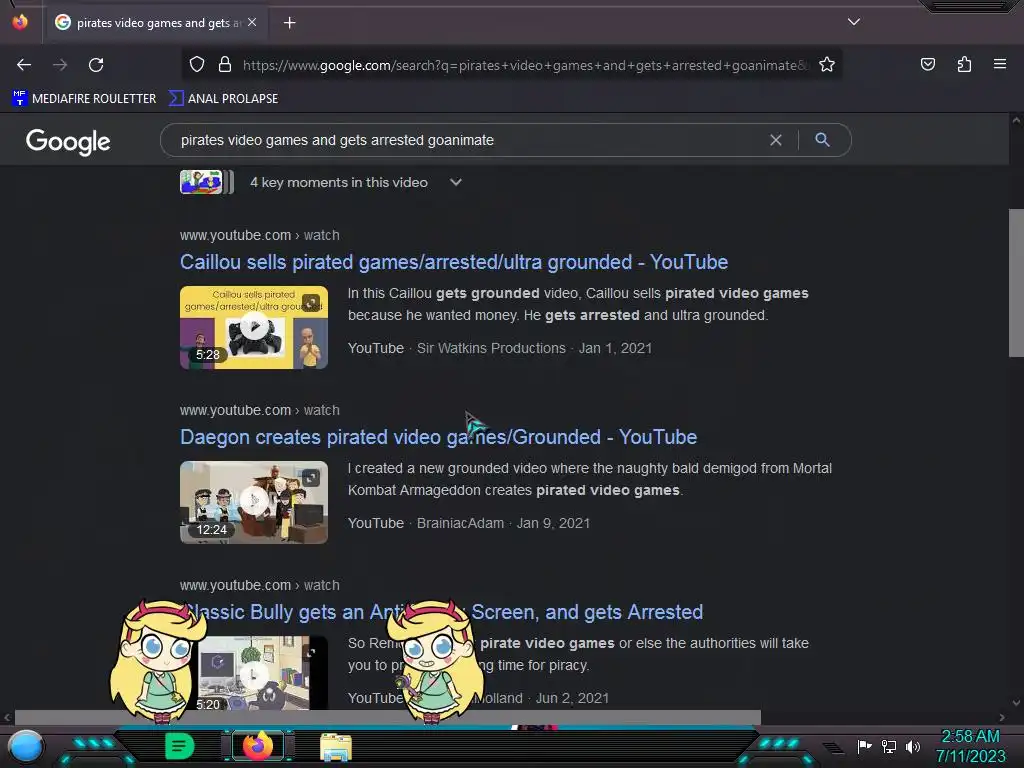The image size is (1024, 768).
Task: Click the Google search magnifier button
Action: 822,140
